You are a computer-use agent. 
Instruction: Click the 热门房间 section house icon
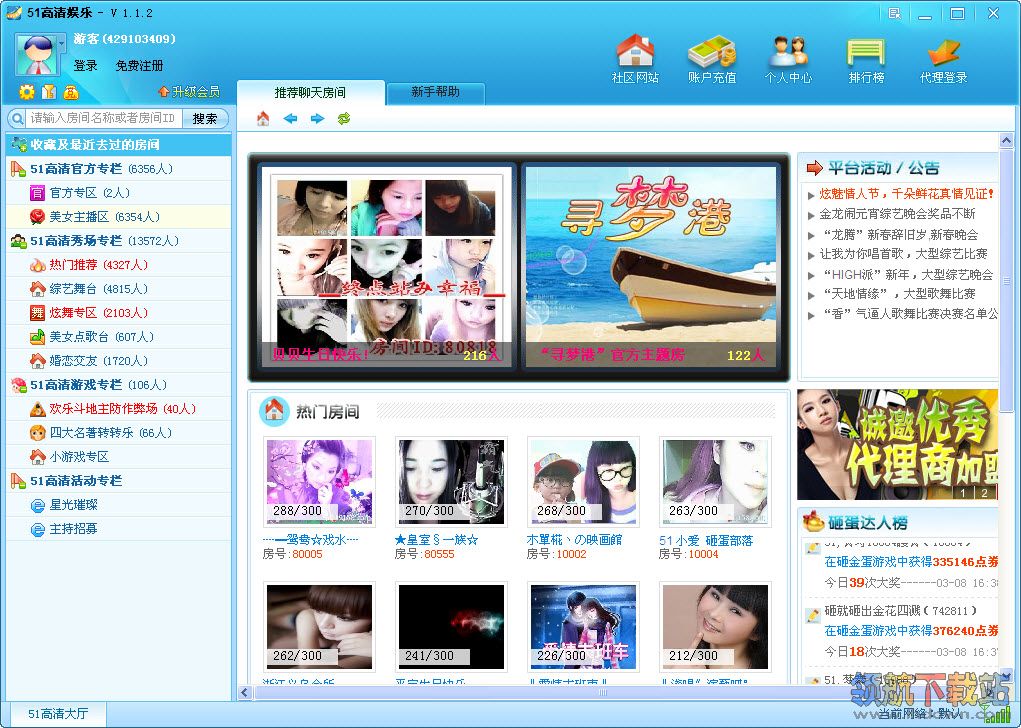(274, 410)
